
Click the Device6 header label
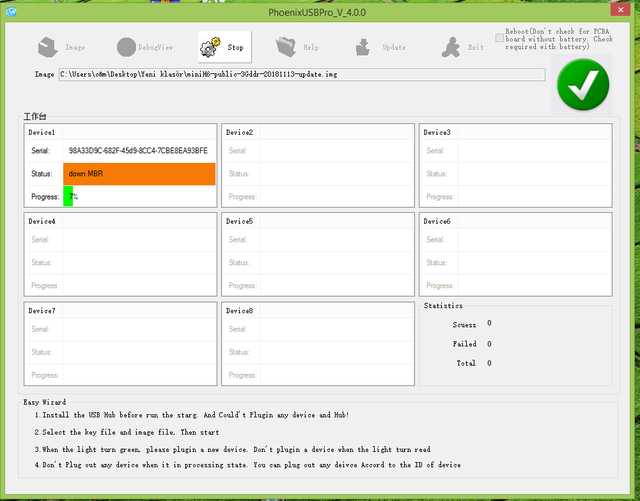click(x=437, y=221)
